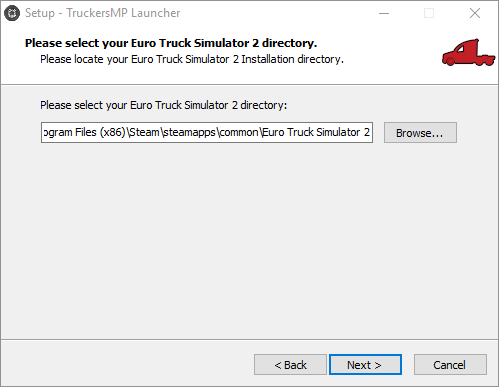Viewport: 499px width, 387px height.
Task: Click the bold 'Please select your Euro Truck' heading
Action: [x=171, y=43]
